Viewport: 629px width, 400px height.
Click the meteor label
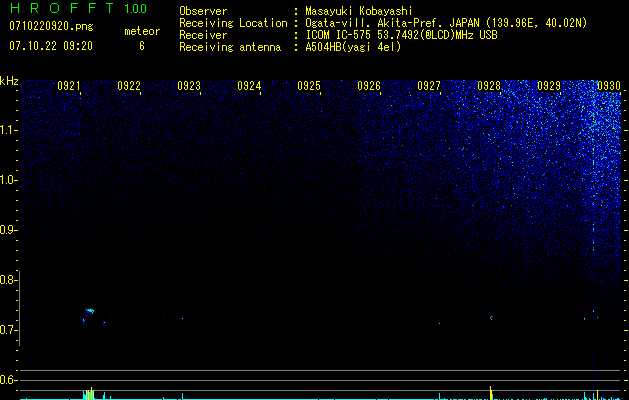pos(142,31)
